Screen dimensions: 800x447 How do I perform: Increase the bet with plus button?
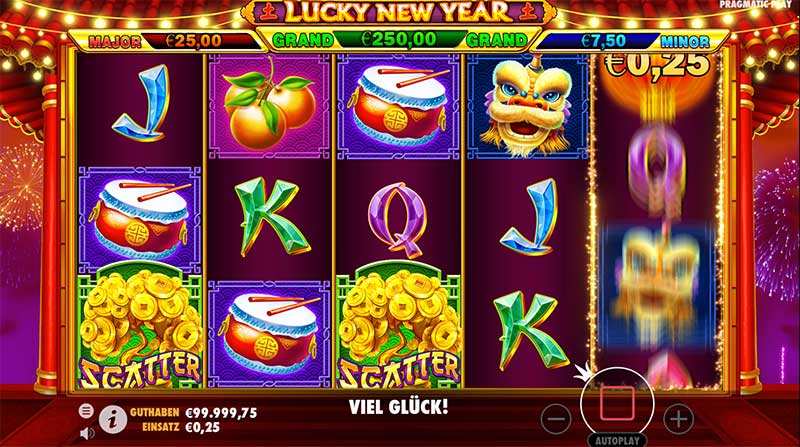pos(678,419)
